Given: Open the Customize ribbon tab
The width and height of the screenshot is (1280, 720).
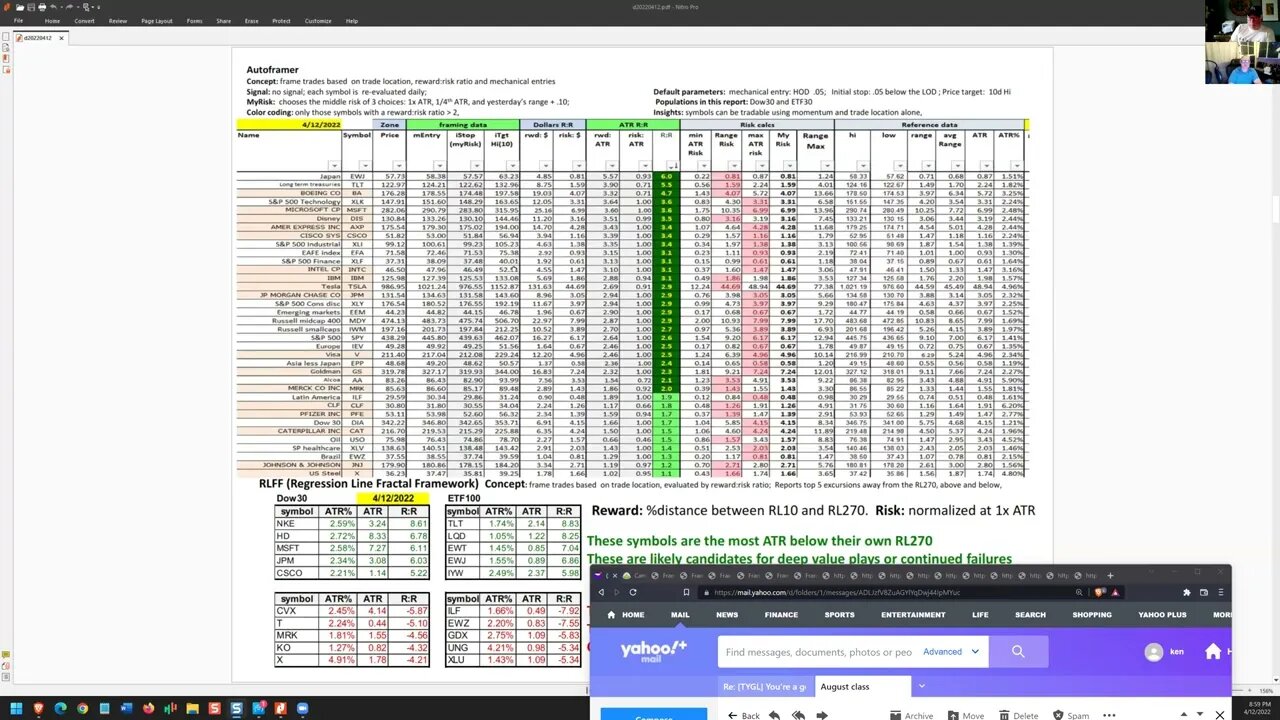Looking at the screenshot, I should point(318,21).
